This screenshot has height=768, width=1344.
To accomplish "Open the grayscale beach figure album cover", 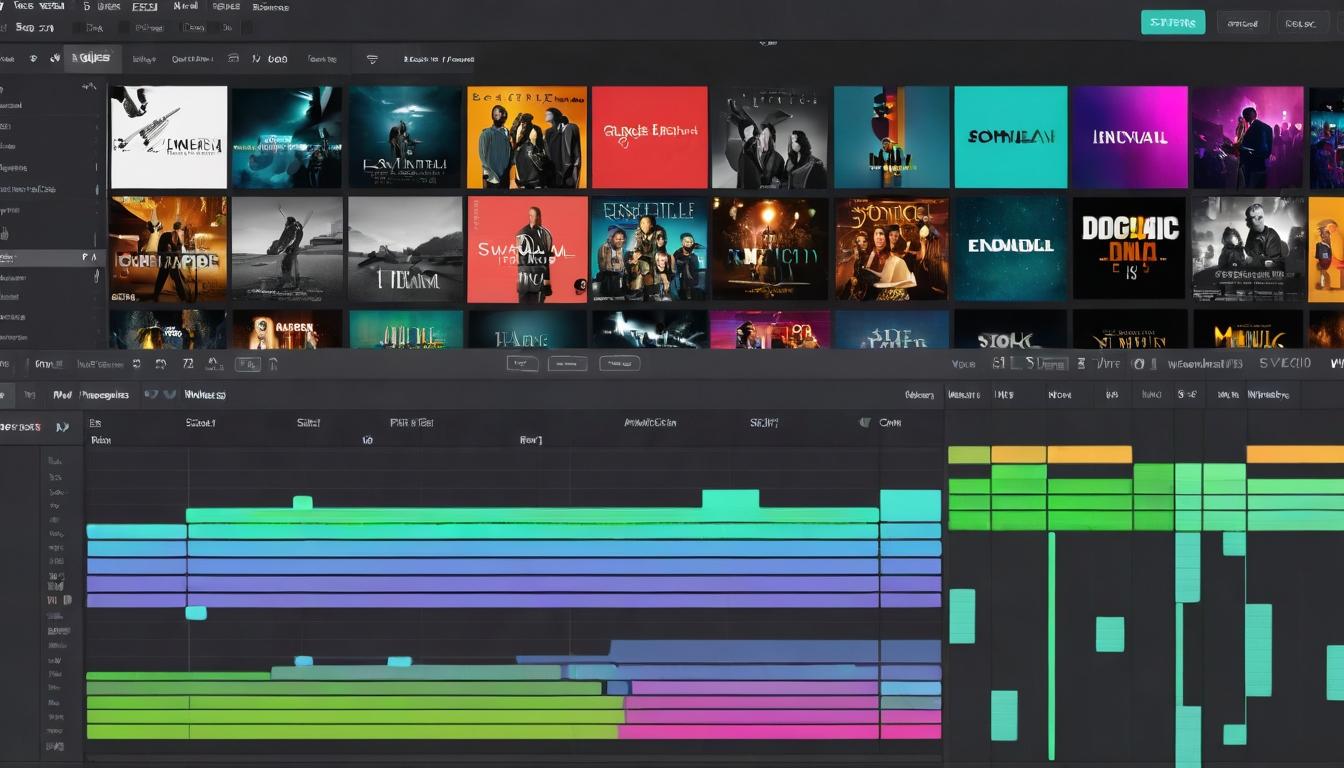I will point(287,249).
